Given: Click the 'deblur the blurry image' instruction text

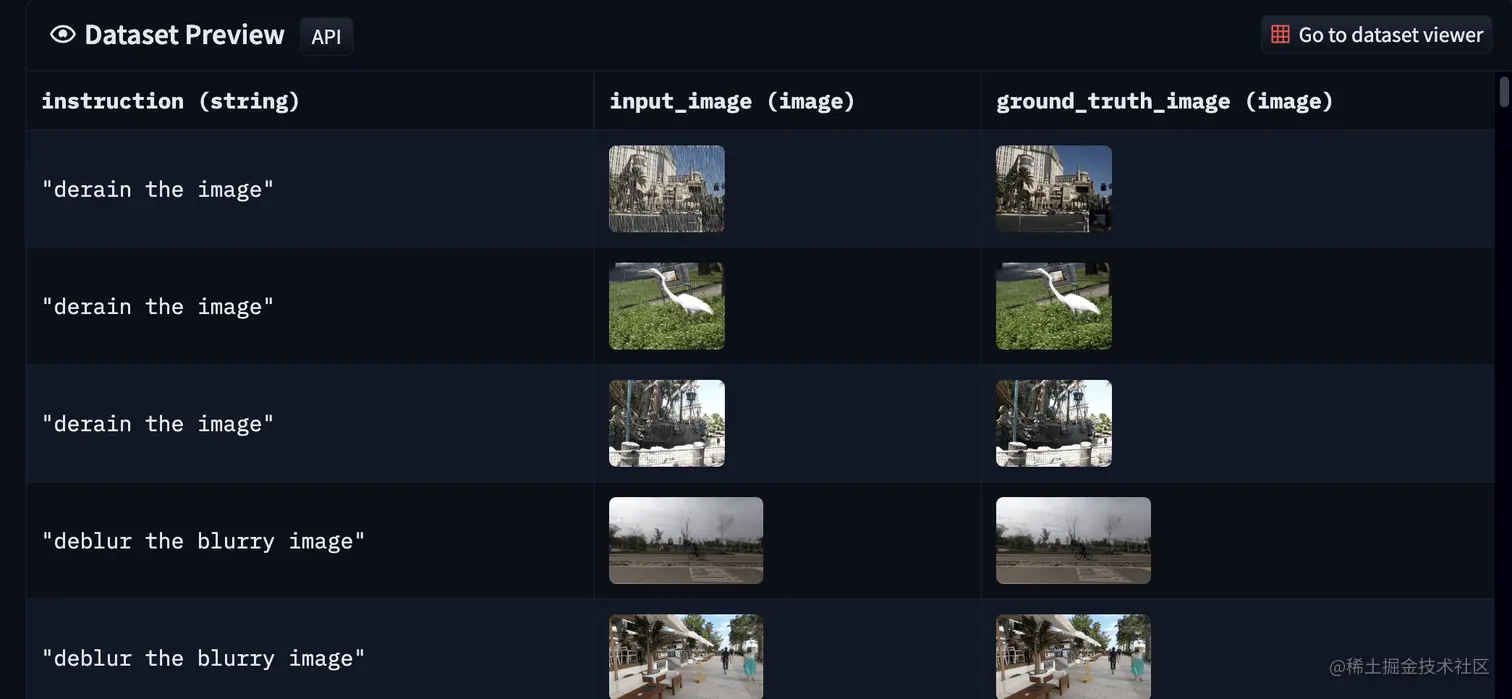Looking at the screenshot, I should (x=204, y=540).
